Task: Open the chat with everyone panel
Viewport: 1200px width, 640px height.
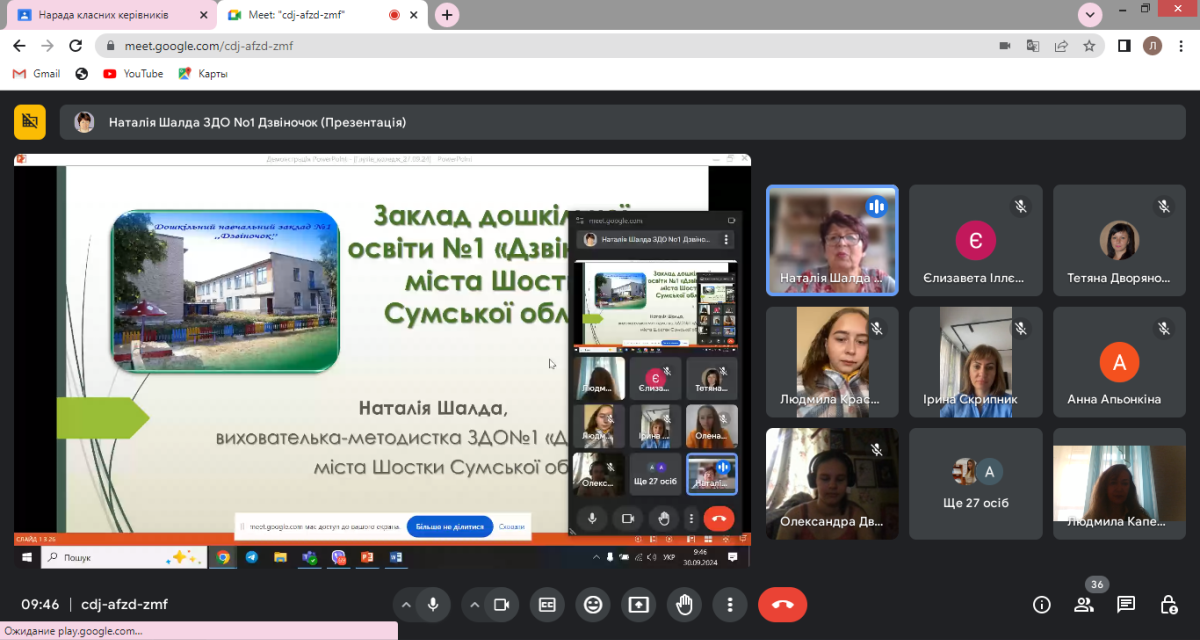Action: 1126,604
